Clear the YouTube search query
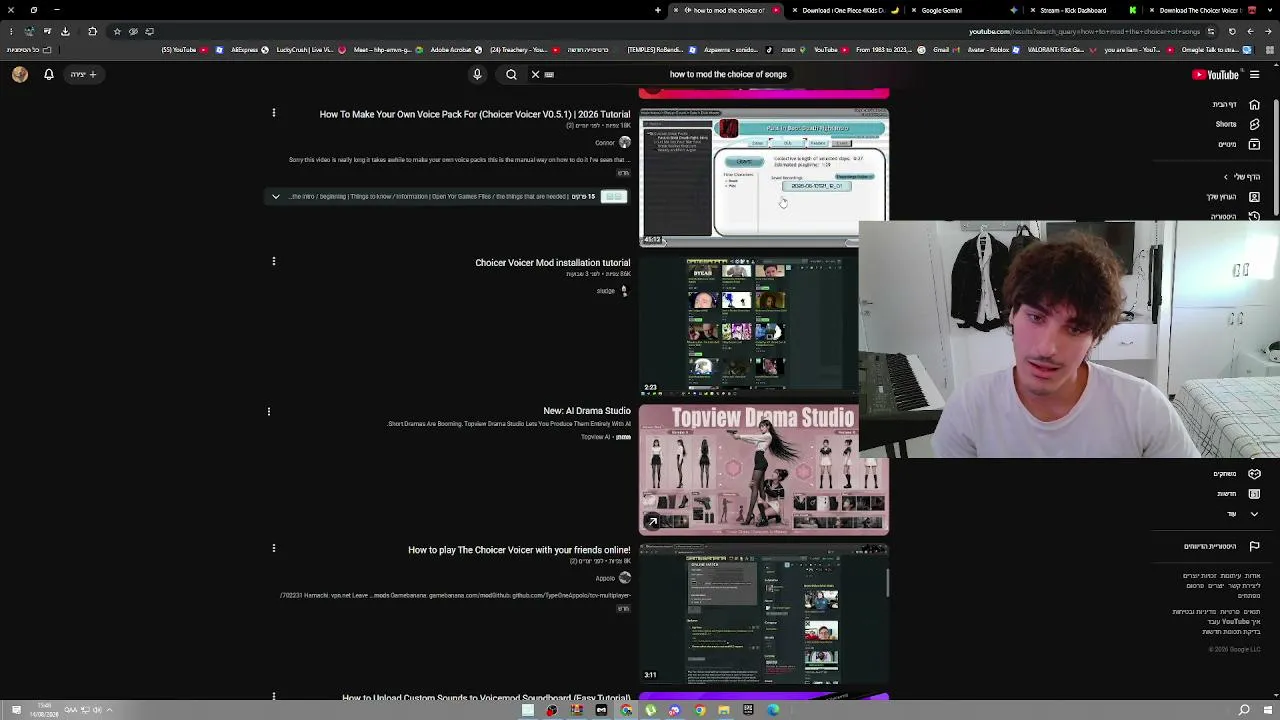 pyautogui.click(x=535, y=74)
